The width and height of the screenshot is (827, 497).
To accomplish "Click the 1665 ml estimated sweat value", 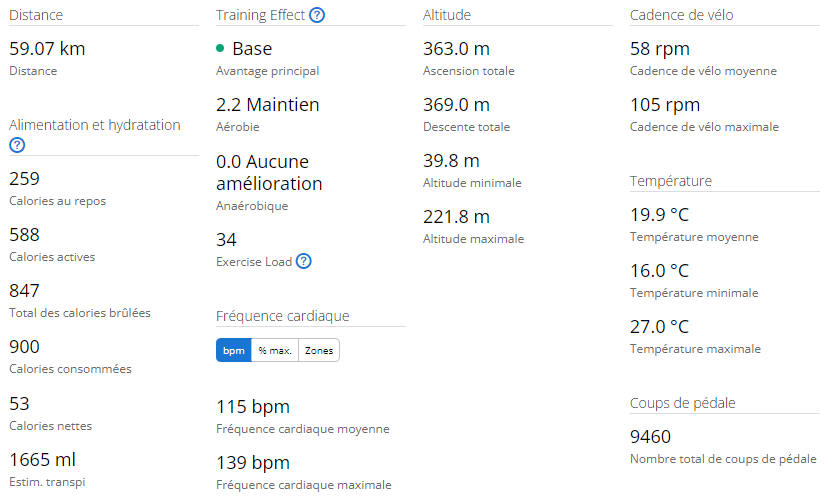I will 42,459.
